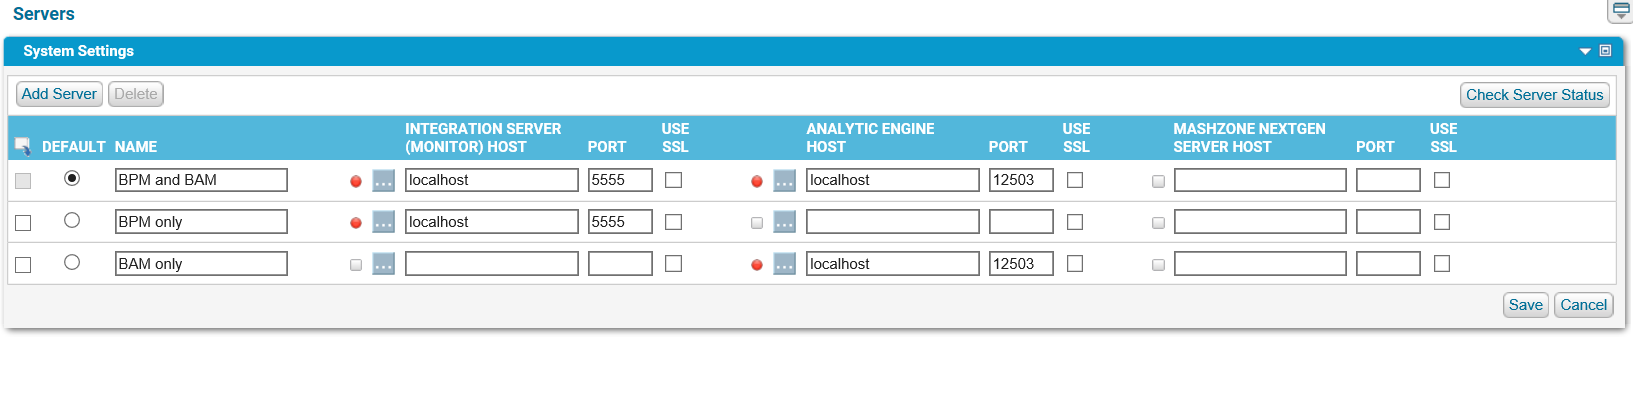
Task: Cancel the server settings changes
Action: (1584, 305)
